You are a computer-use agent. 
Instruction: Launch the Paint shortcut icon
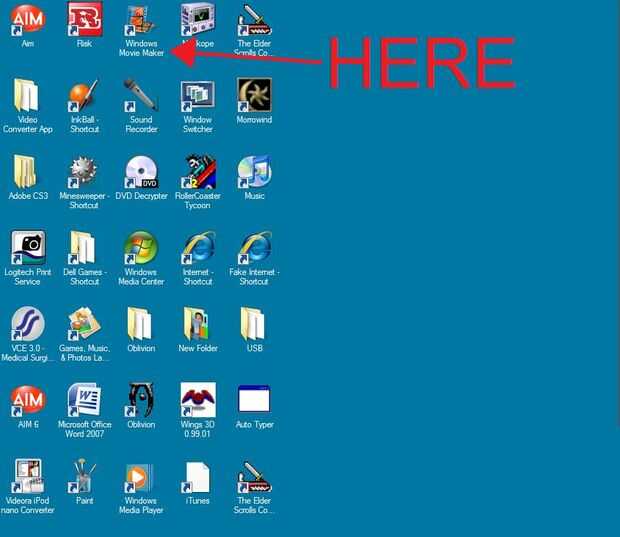[x=82, y=476]
